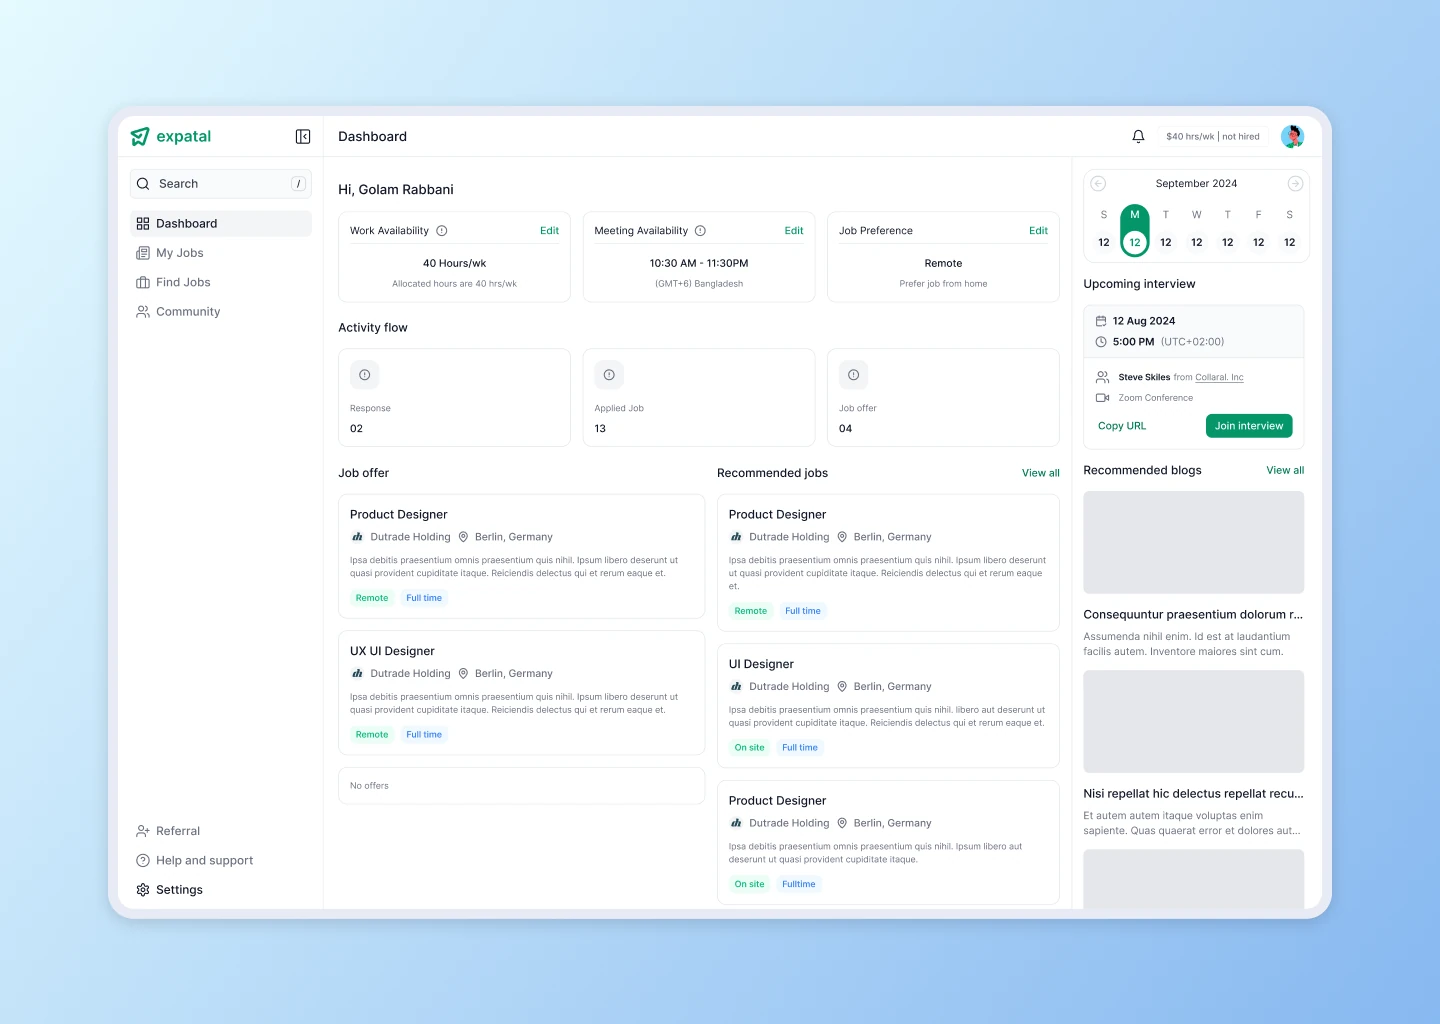Click Join interview button

click(1249, 426)
